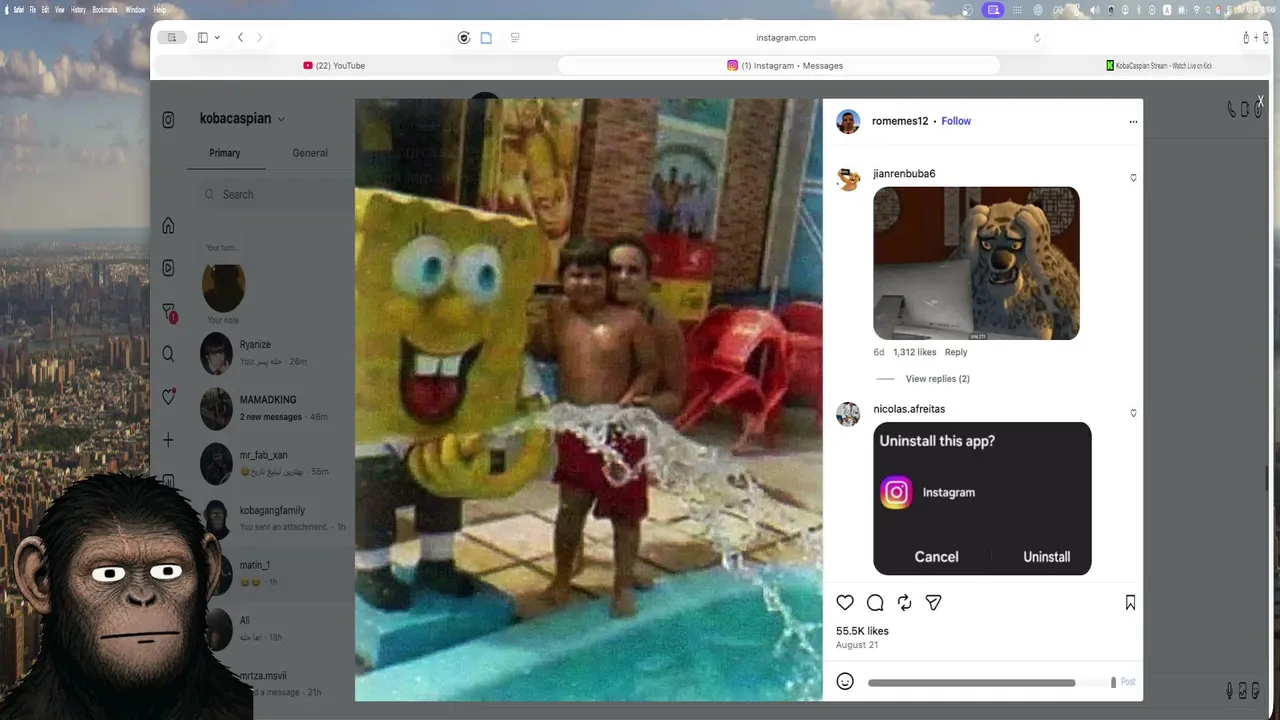Create a new post with plus icon

168,440
